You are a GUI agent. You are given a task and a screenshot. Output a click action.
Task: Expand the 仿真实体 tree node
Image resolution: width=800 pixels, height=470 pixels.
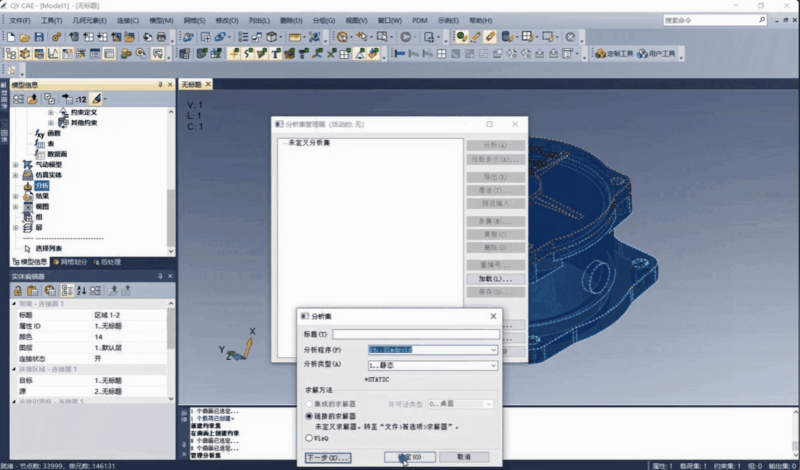pos(15,174)
